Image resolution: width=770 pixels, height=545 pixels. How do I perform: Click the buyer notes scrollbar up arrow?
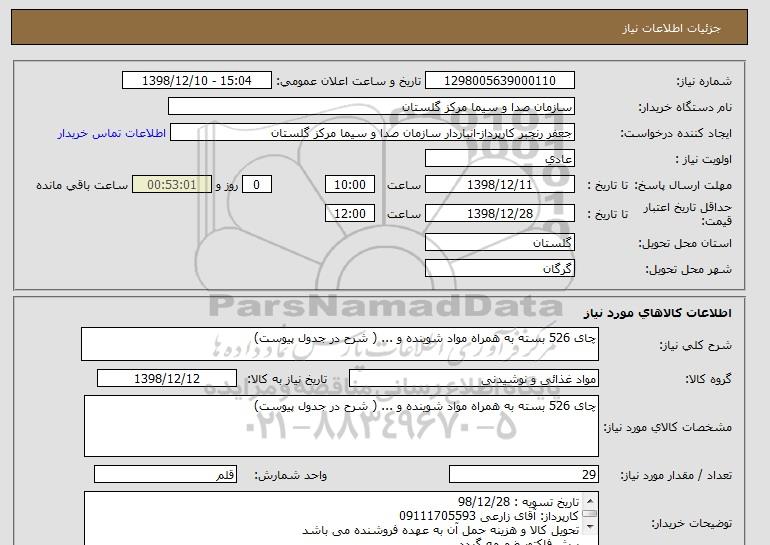point(590,501)
